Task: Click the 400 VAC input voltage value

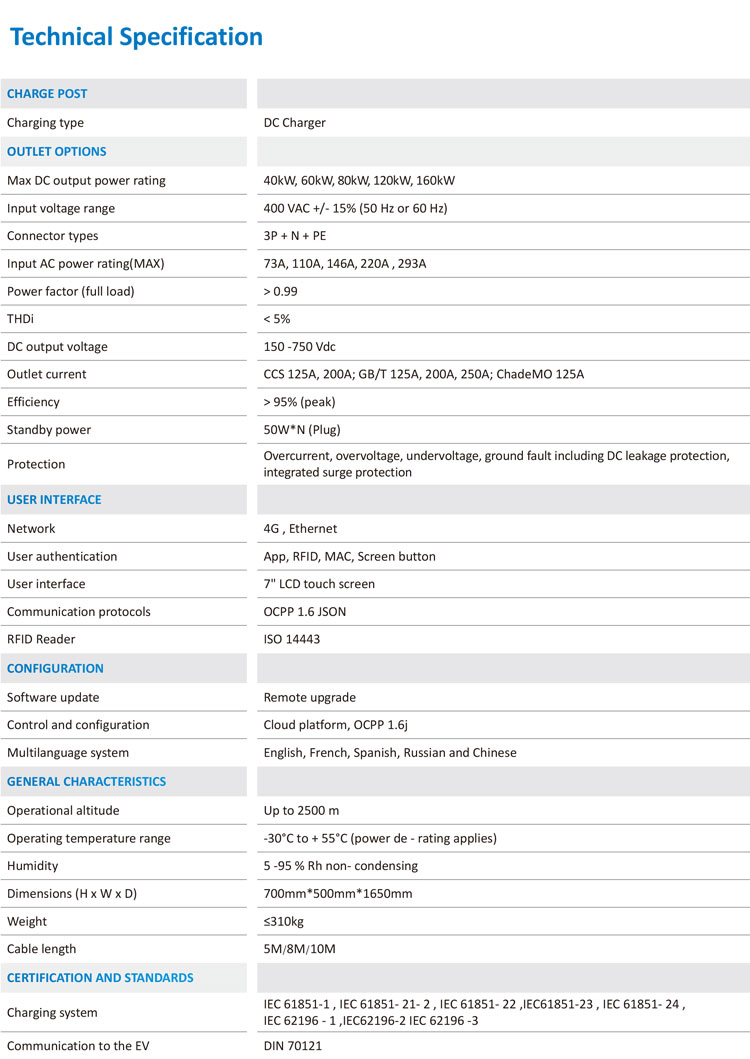Action: (355, 208)
